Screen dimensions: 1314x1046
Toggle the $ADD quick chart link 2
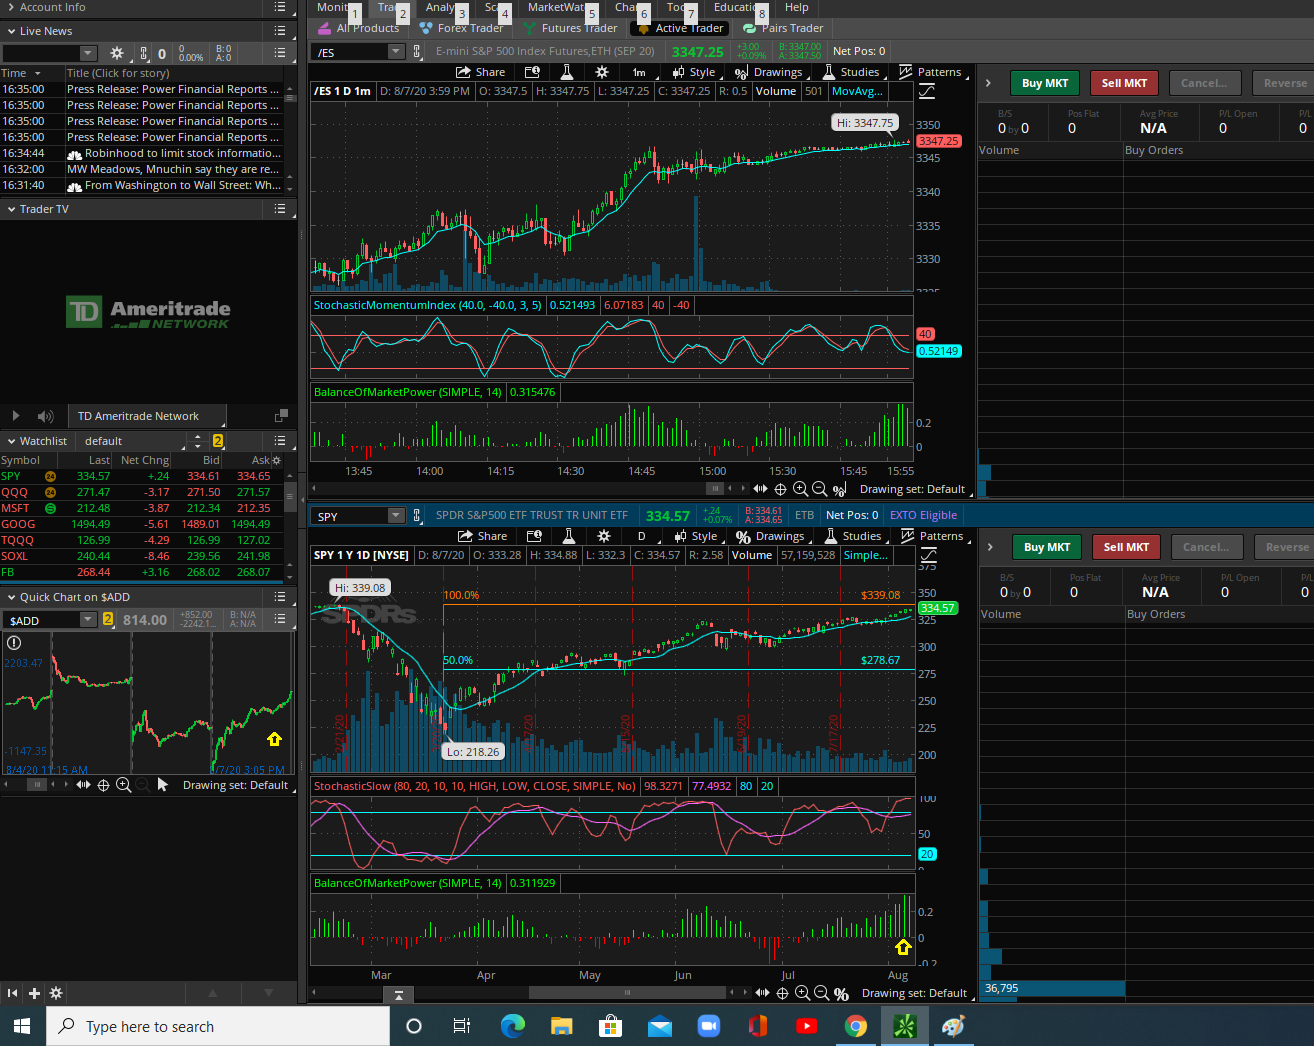coord(108,619)
